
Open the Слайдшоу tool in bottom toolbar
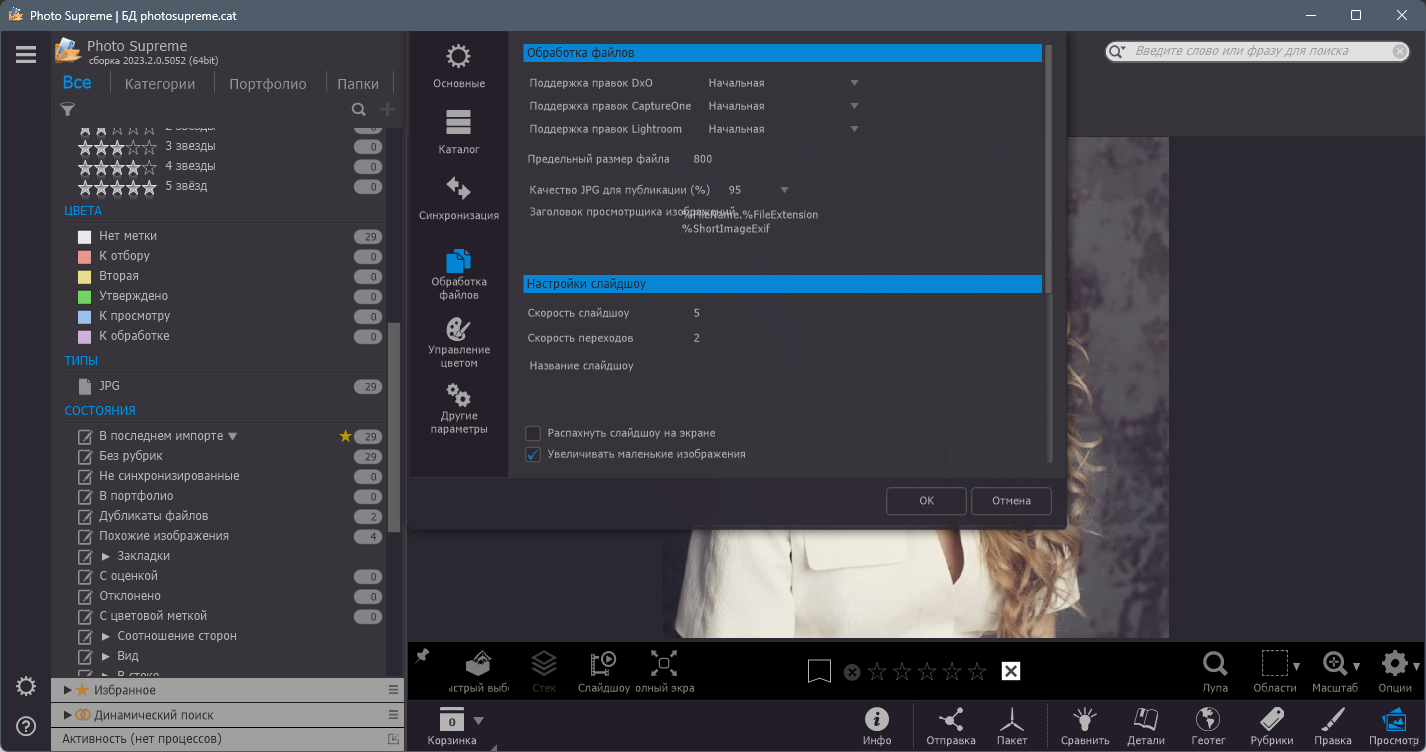(603, 671)
